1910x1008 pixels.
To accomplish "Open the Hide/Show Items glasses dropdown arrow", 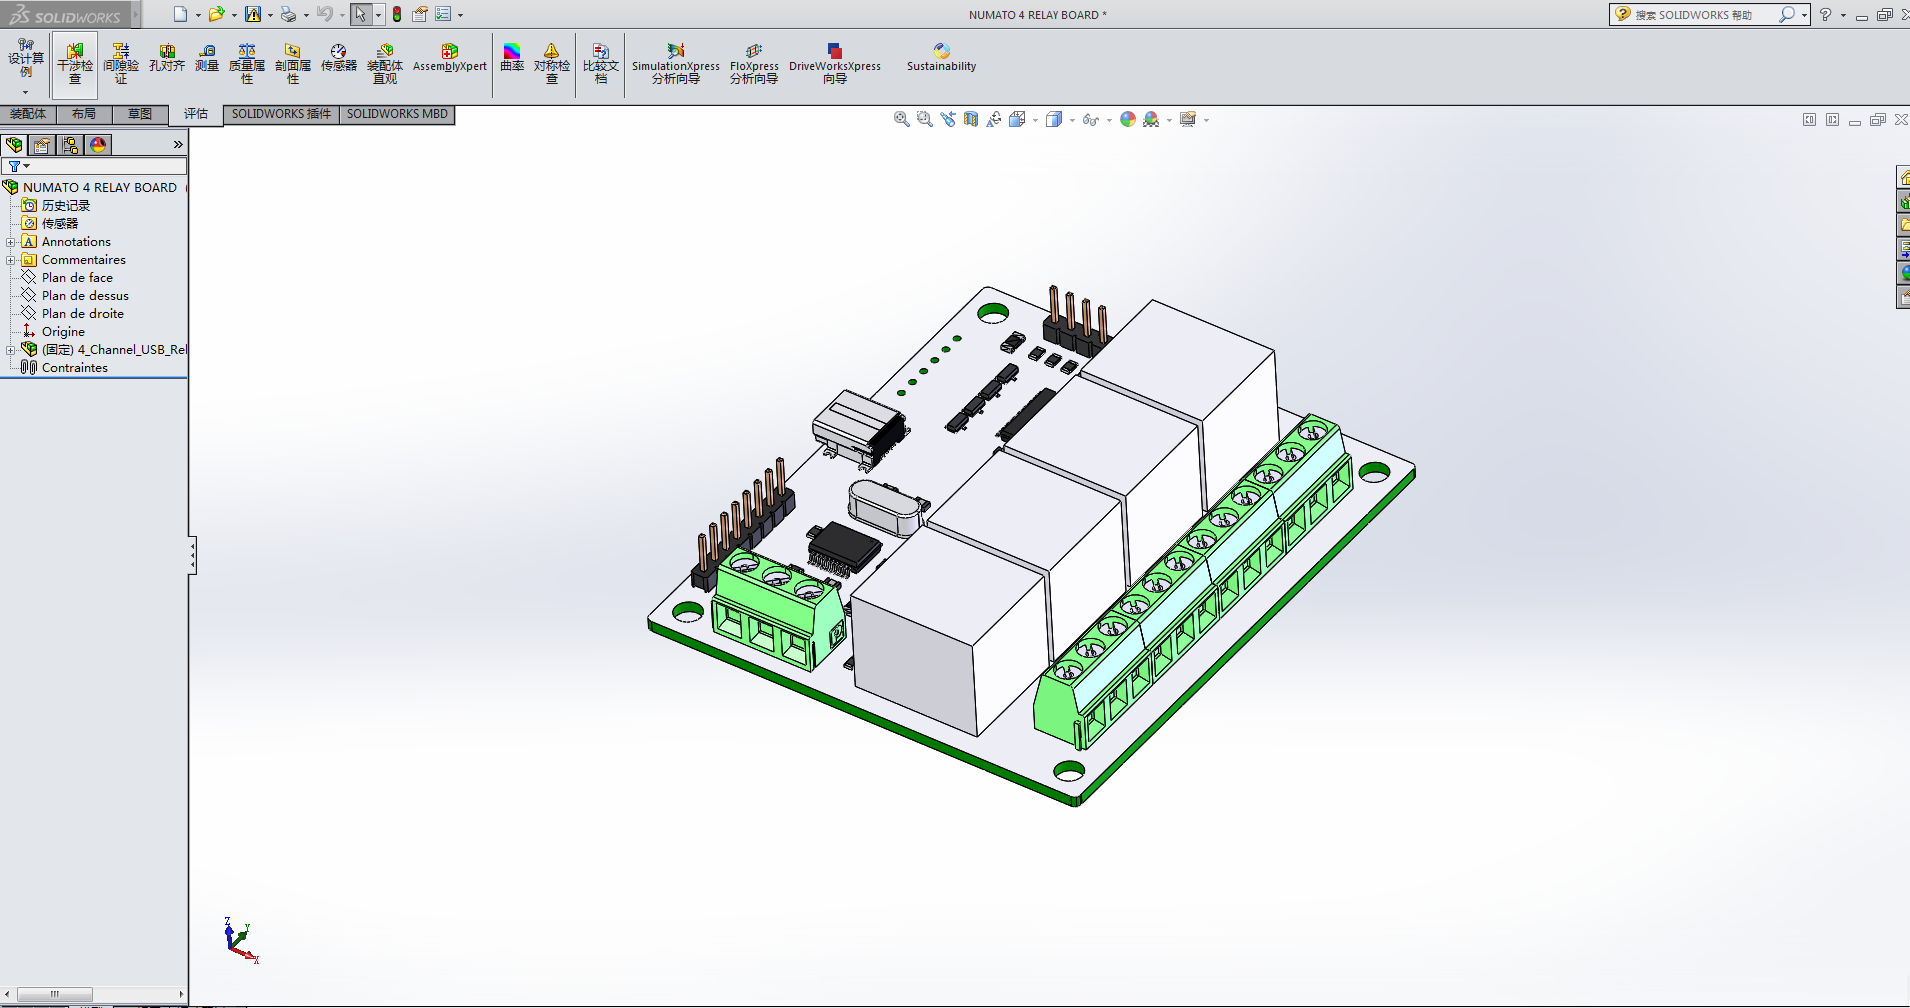I will (x=1109, y=121).
